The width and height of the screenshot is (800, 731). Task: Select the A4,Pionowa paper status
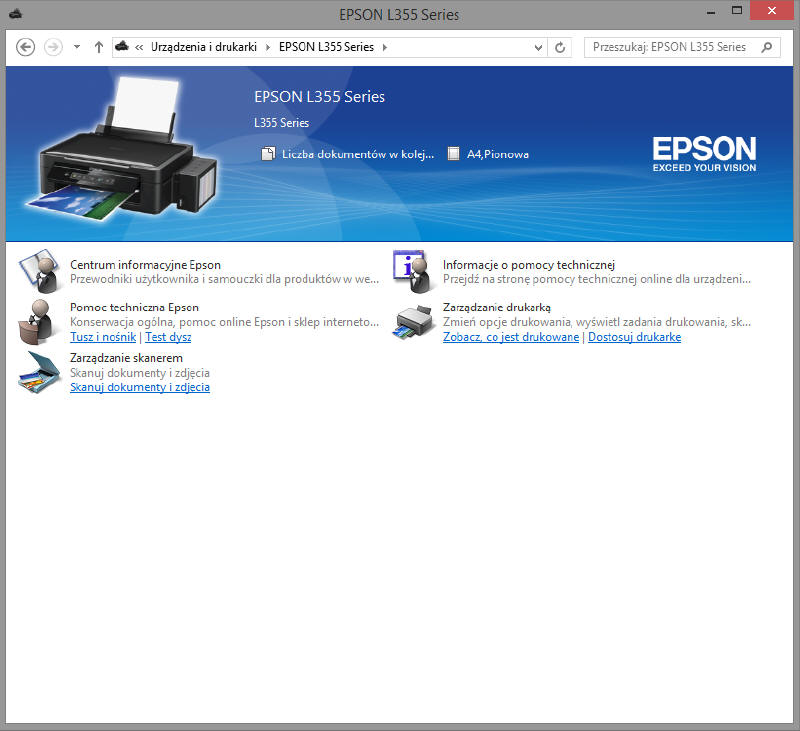[x=497, y=154]
